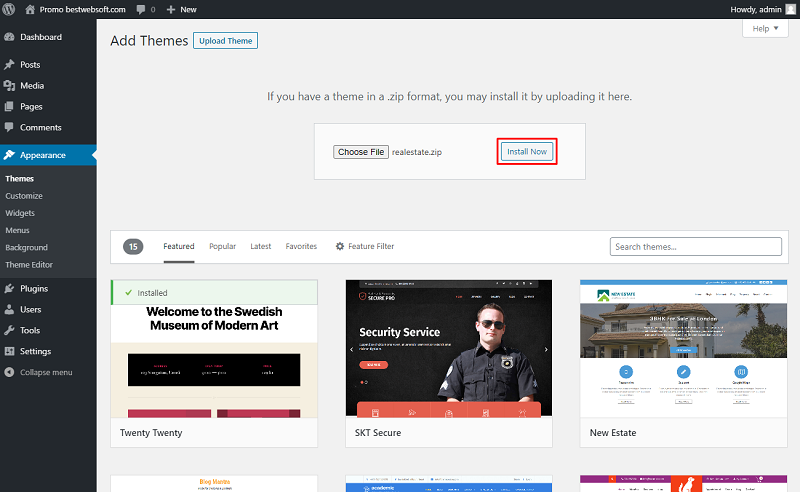Click the SKT Secure theme name
Screen dimensions: 800x492
378,433
